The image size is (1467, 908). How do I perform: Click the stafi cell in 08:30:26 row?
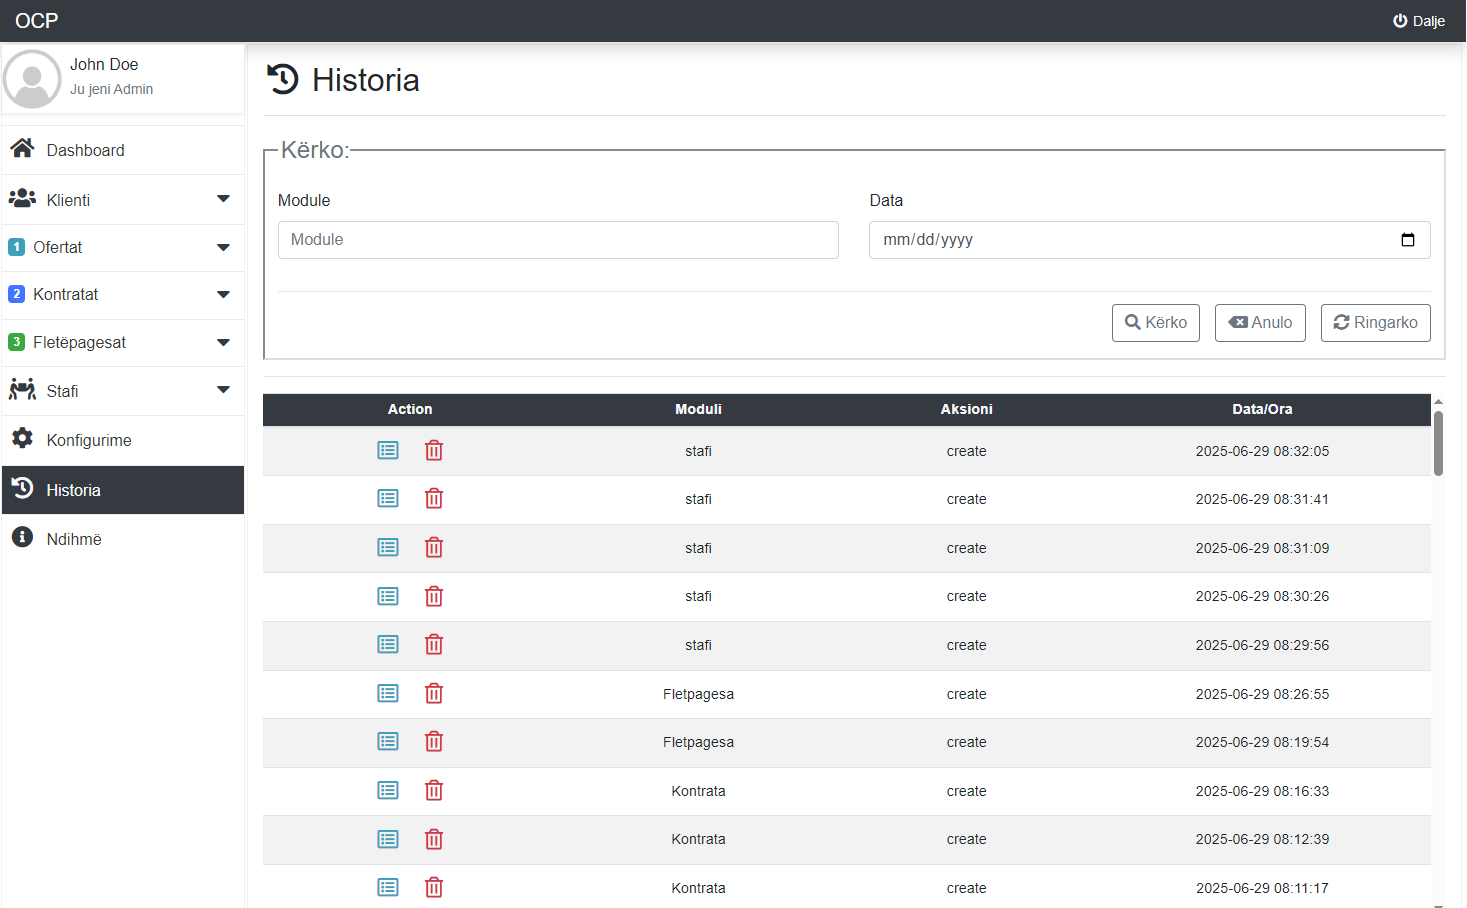tap(698, 596)
